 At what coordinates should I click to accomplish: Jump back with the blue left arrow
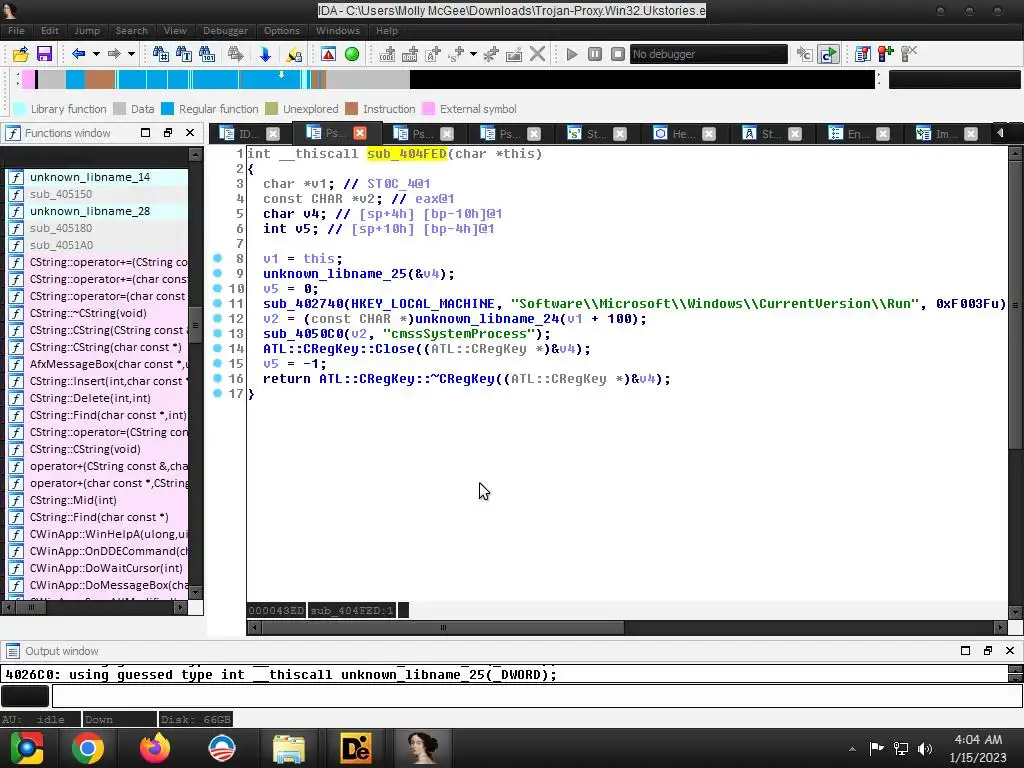pyautogui.click(x=78, y=54)
